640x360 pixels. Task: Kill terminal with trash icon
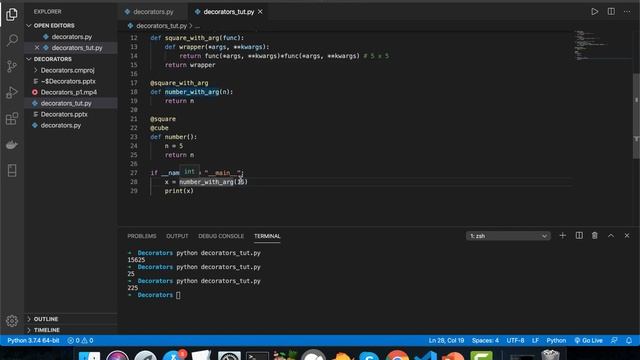[x=595, y=236]
